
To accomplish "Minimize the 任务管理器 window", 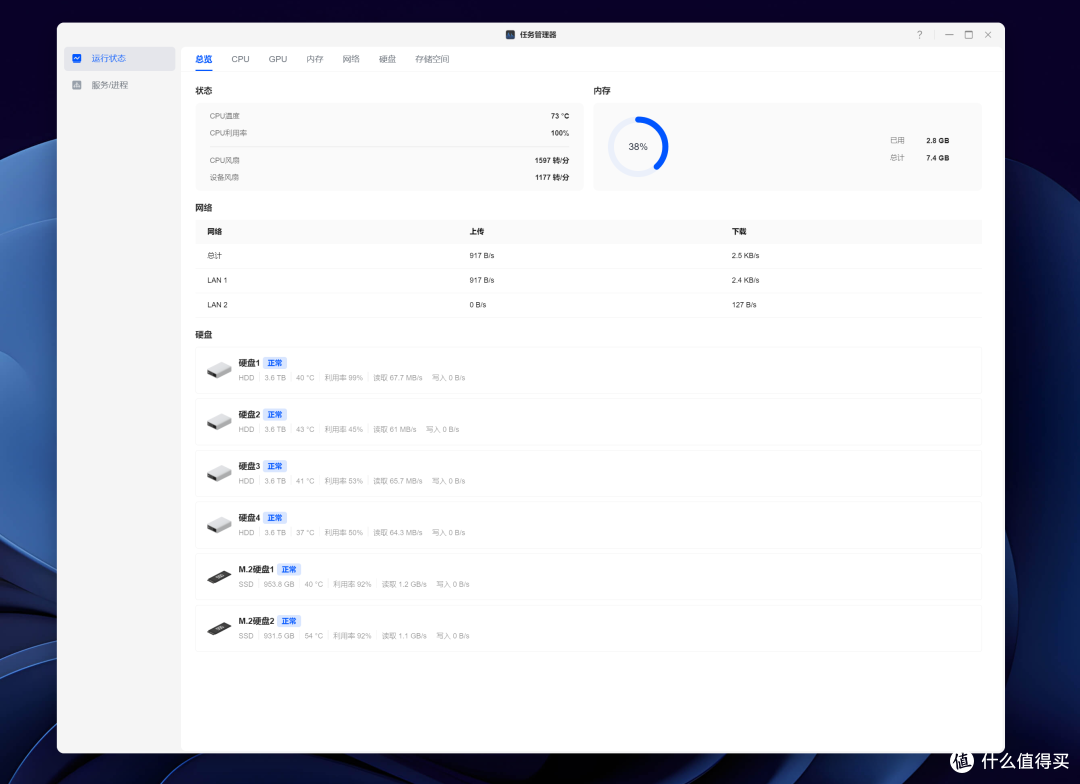I will (949, 34).
